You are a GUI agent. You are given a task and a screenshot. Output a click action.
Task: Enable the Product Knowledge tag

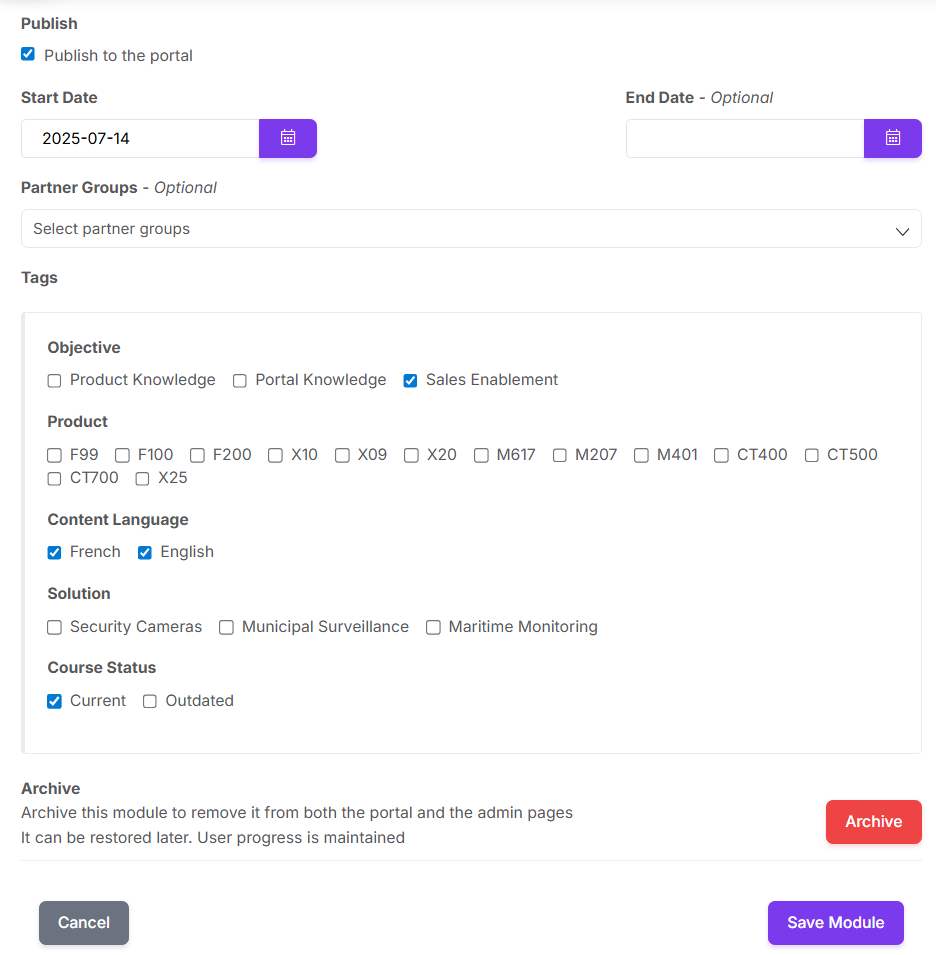click(x=54, y=381)
